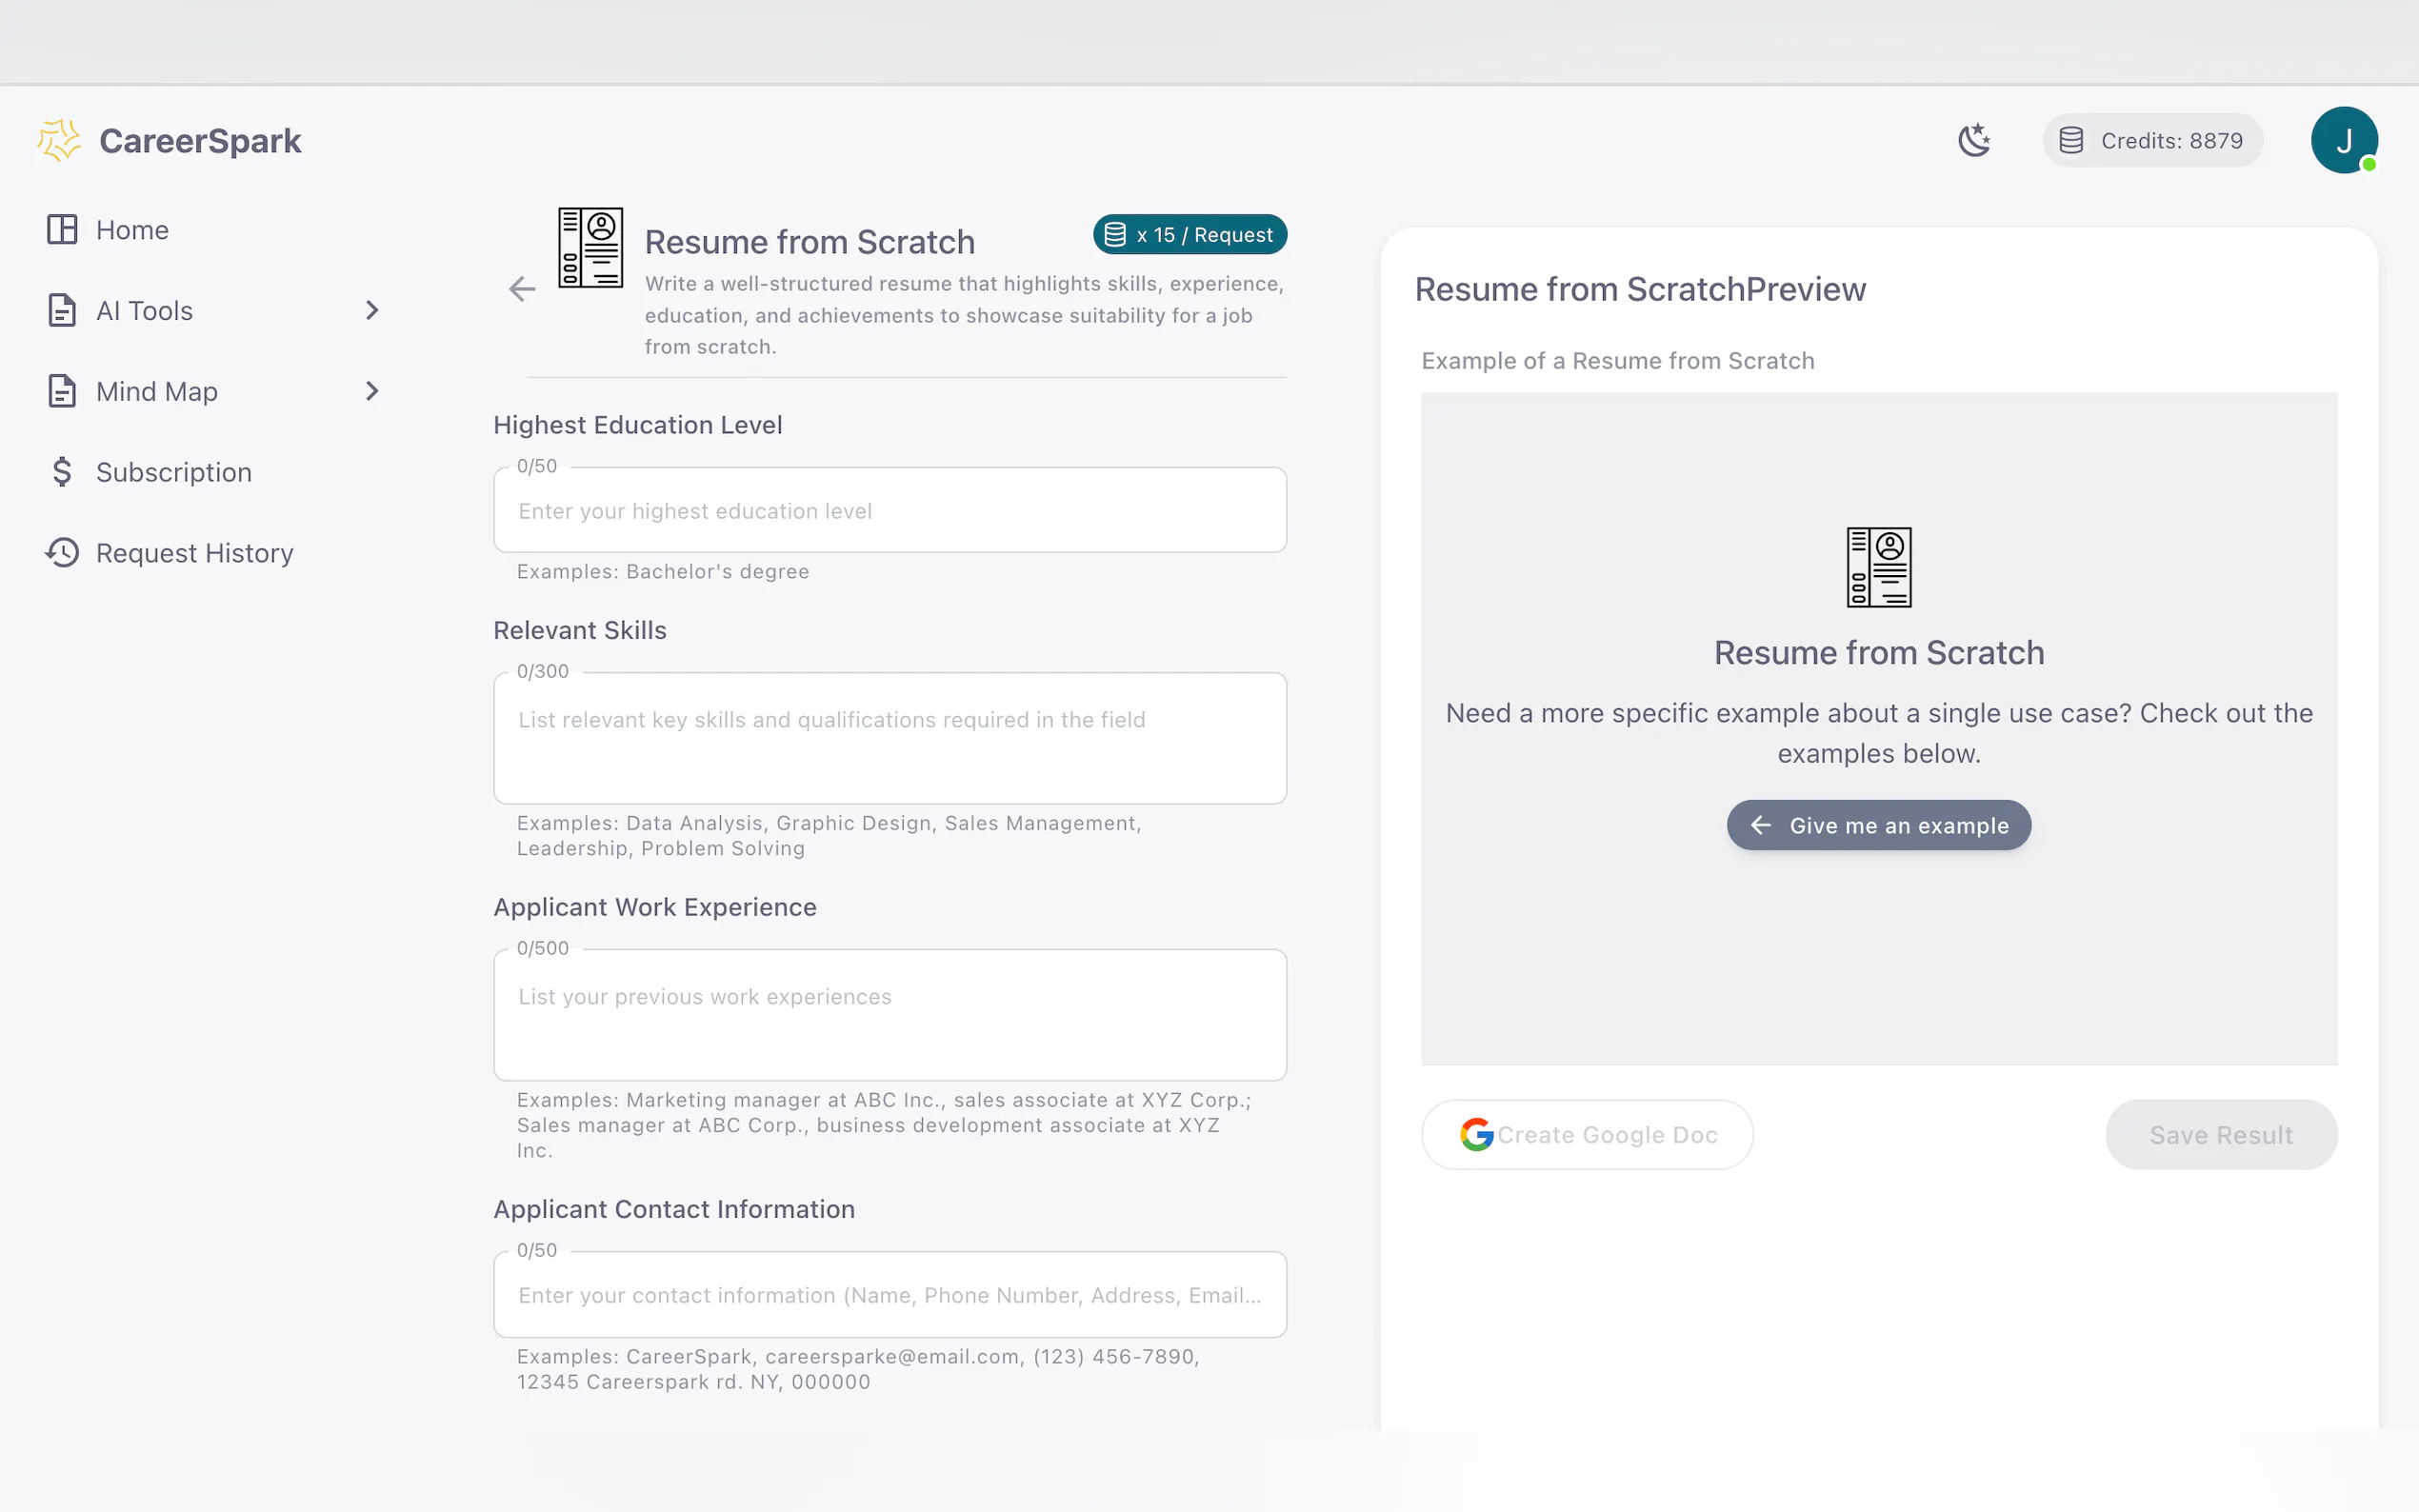Click the back arrow beside resume icon
Viewport: 2419px width, 1512px height.
pos(522,290)
